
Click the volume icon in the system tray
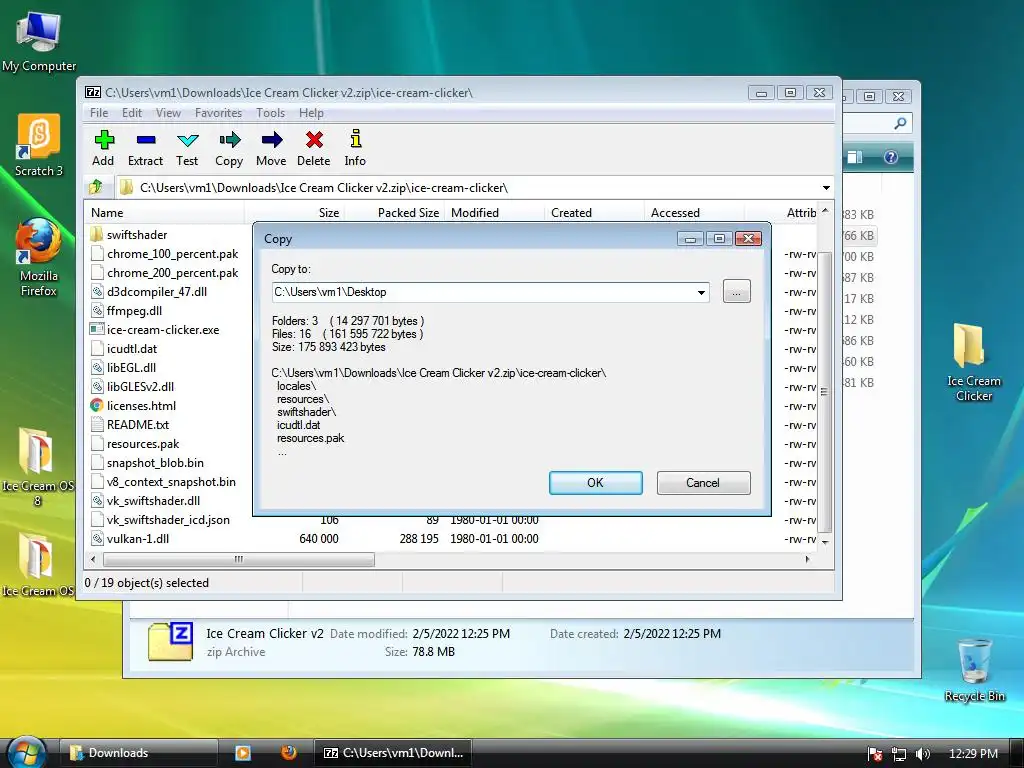click(x=923, y=754)
